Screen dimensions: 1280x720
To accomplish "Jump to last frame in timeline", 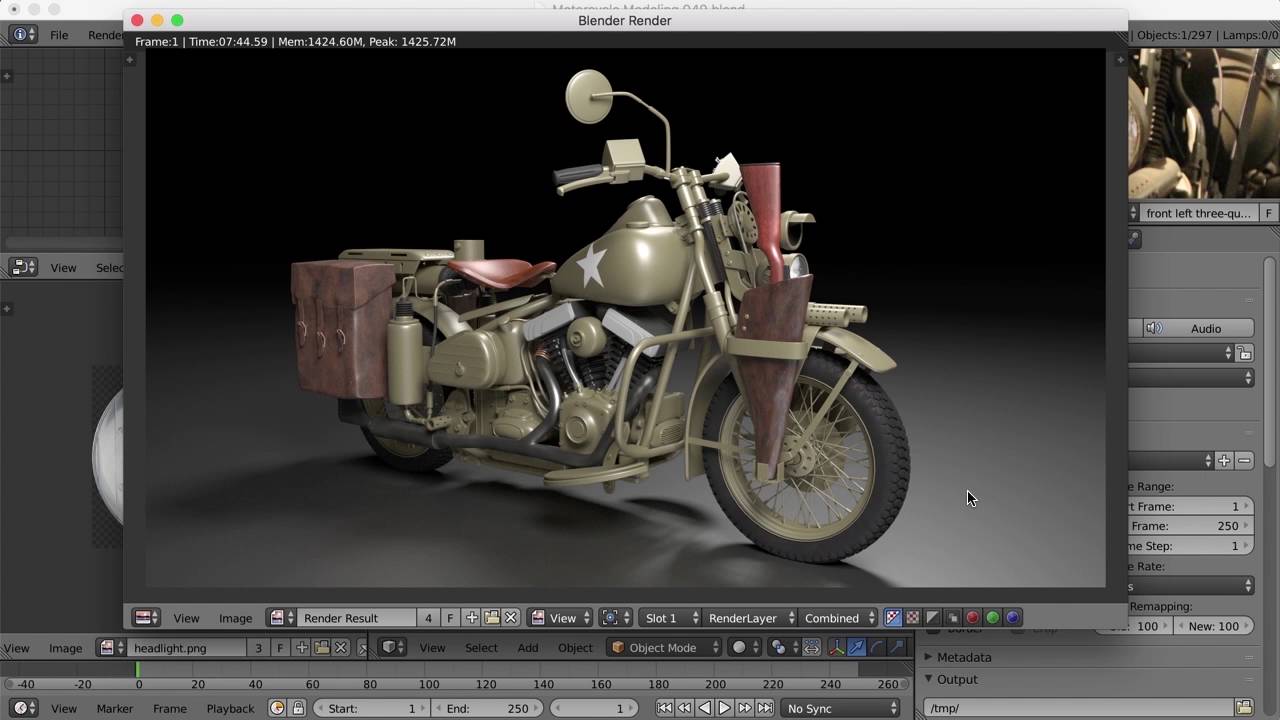I will [x=765, y=708].
